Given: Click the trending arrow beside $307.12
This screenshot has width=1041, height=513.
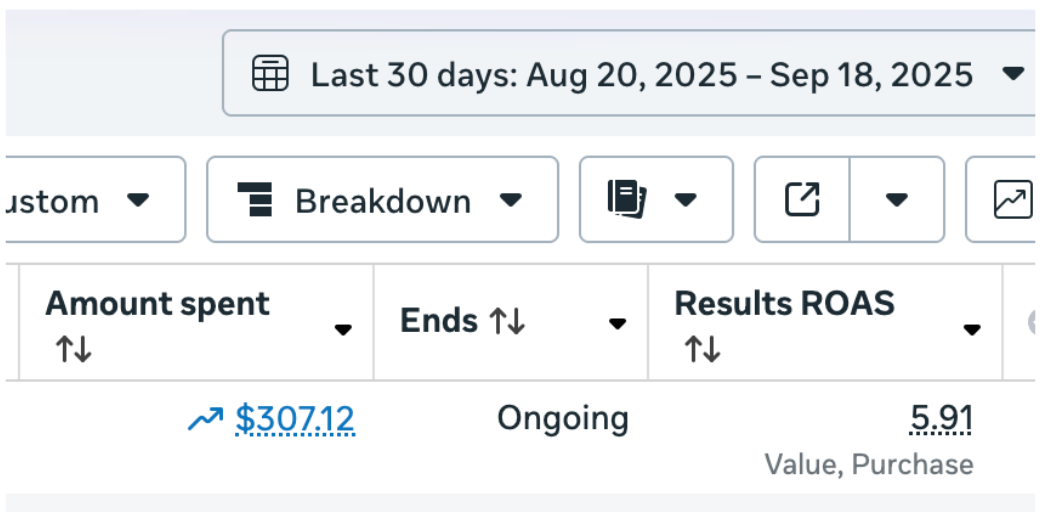Looking at the screenshot, I should (x=205, y=420).
